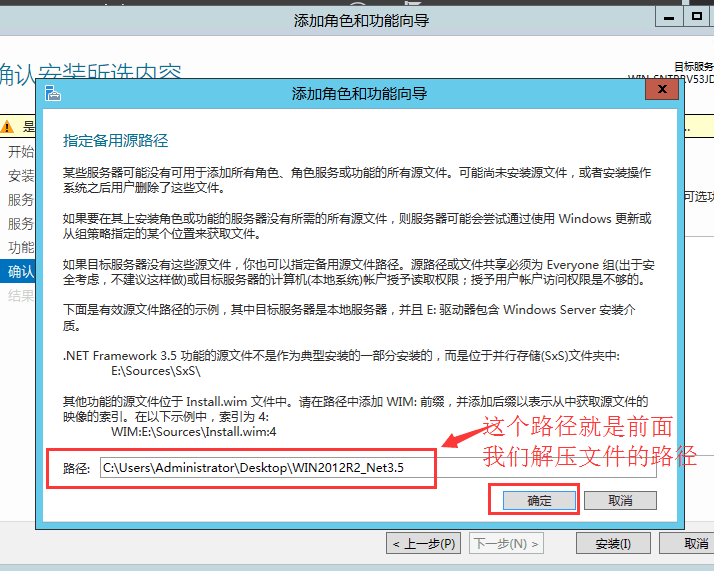Viewport: 714px width, 571px height.
Task: Click the 指定备用源路径 heading text
Action: tap(116, 141)
